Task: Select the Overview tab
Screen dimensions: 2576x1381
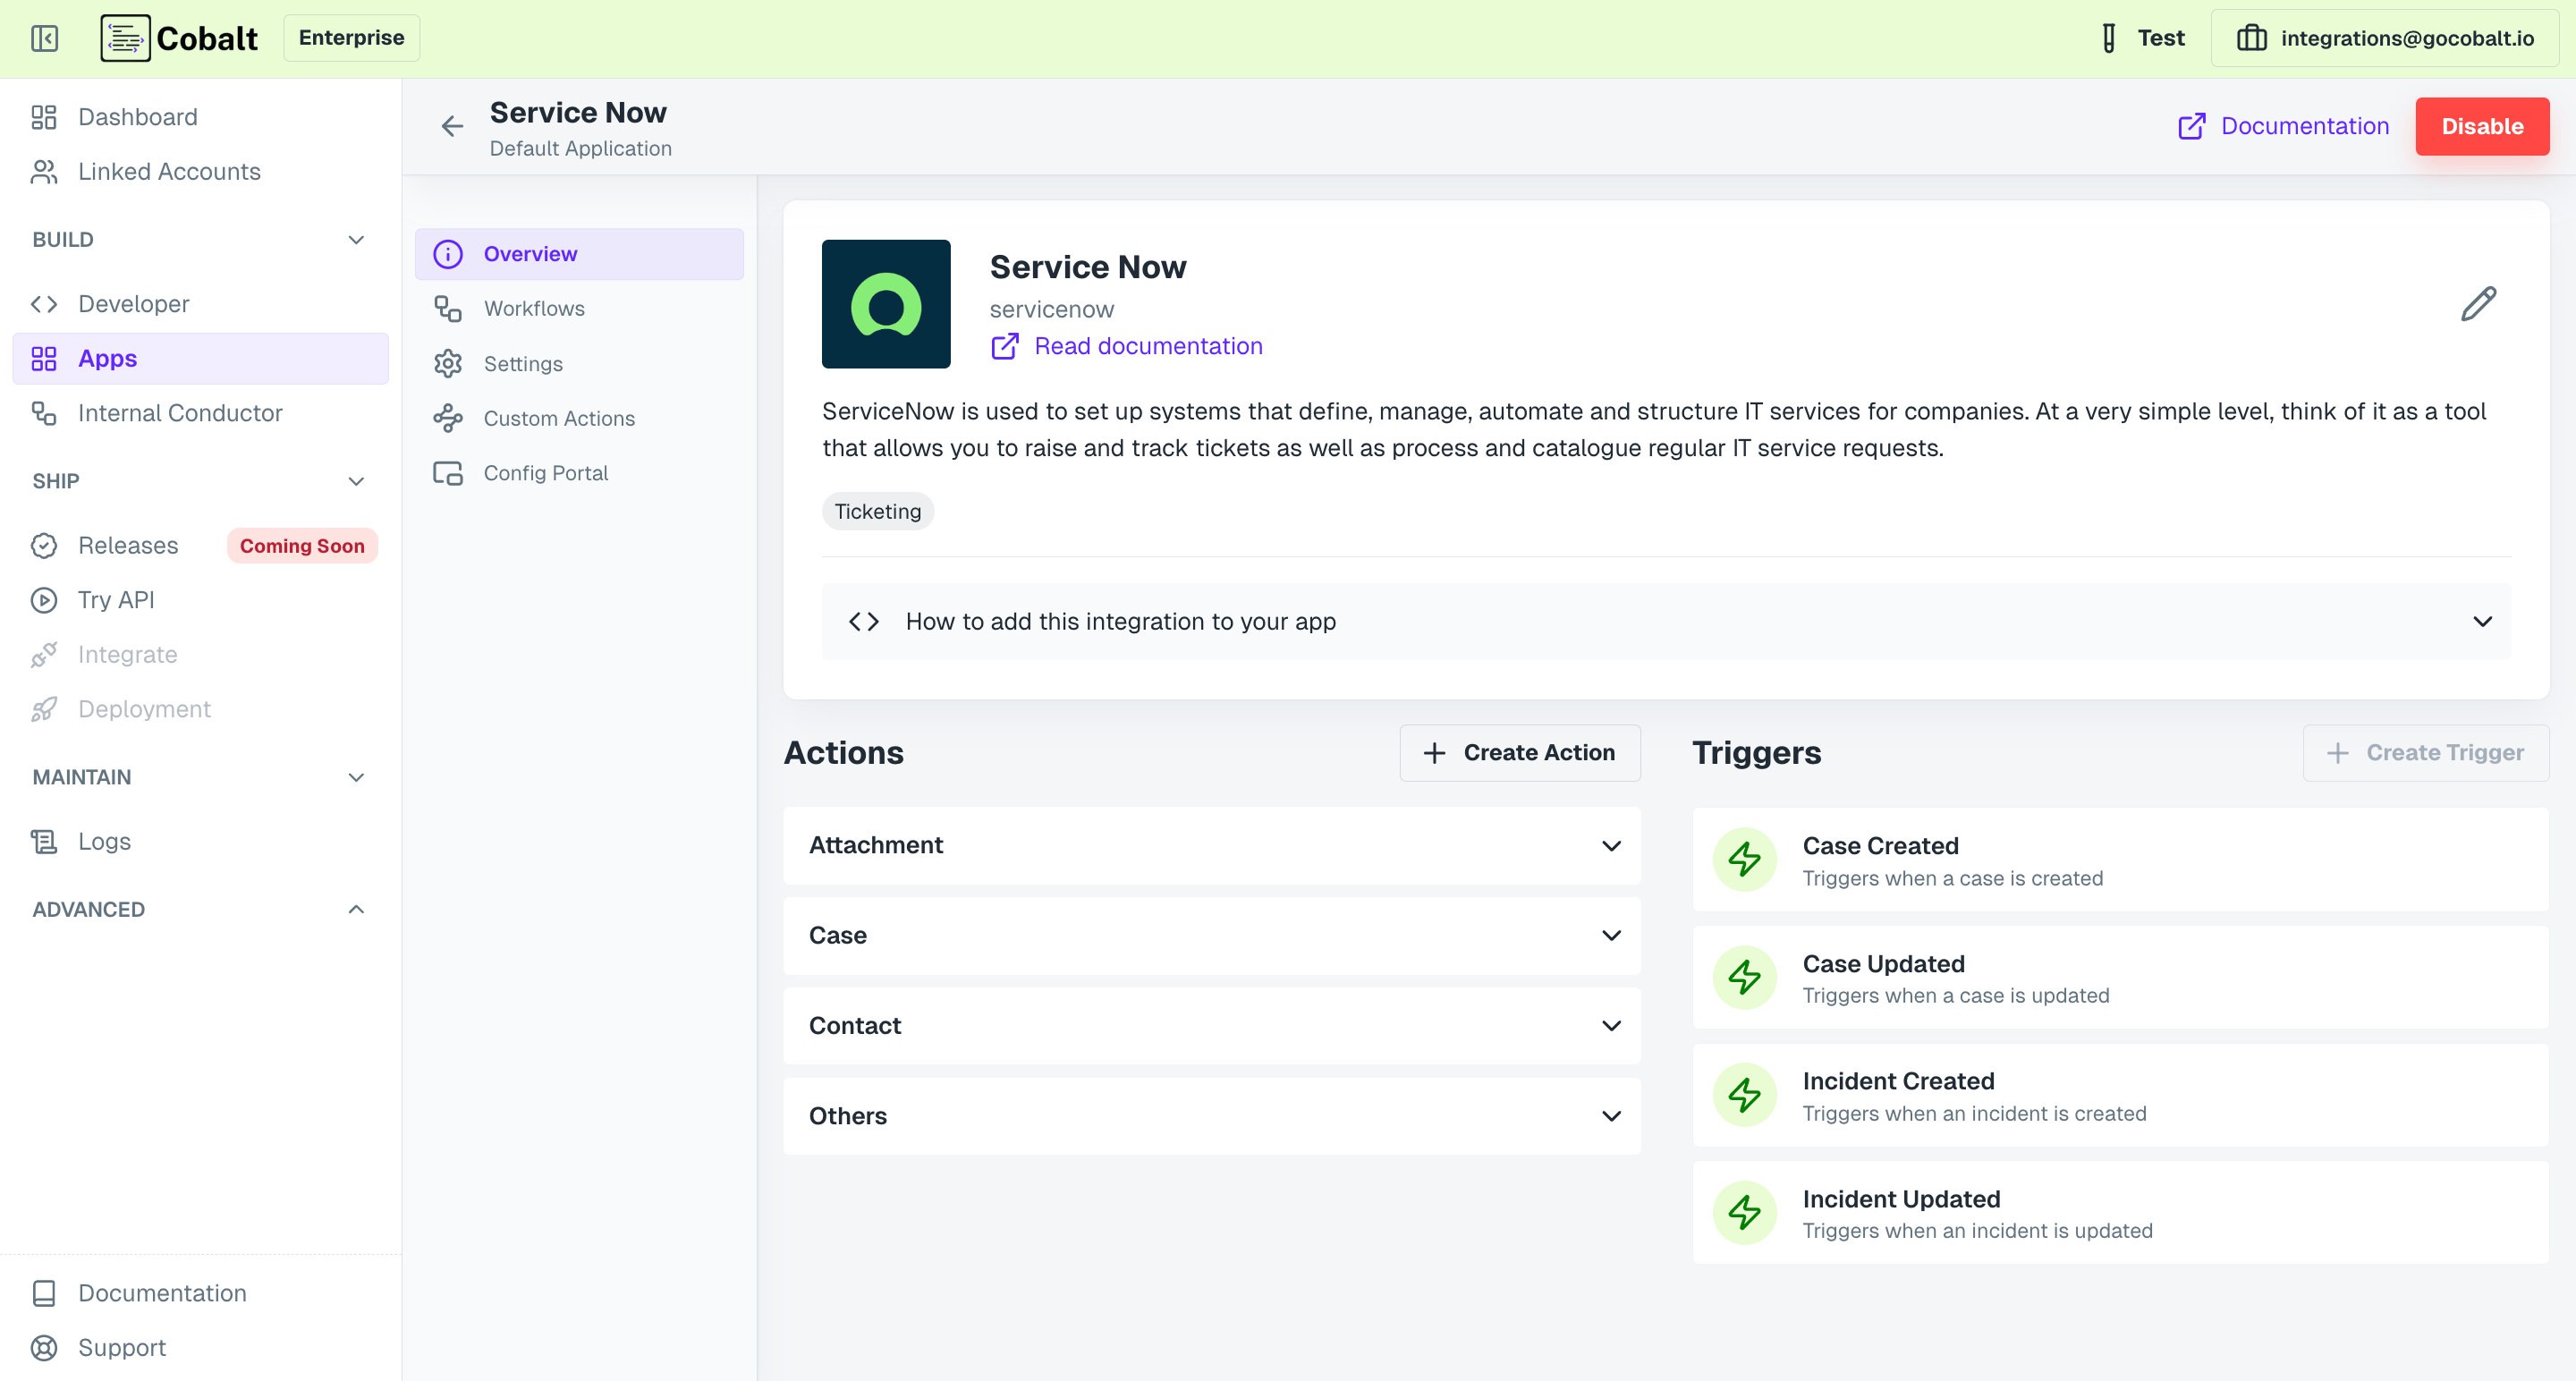Action: (x=579, y=254)
